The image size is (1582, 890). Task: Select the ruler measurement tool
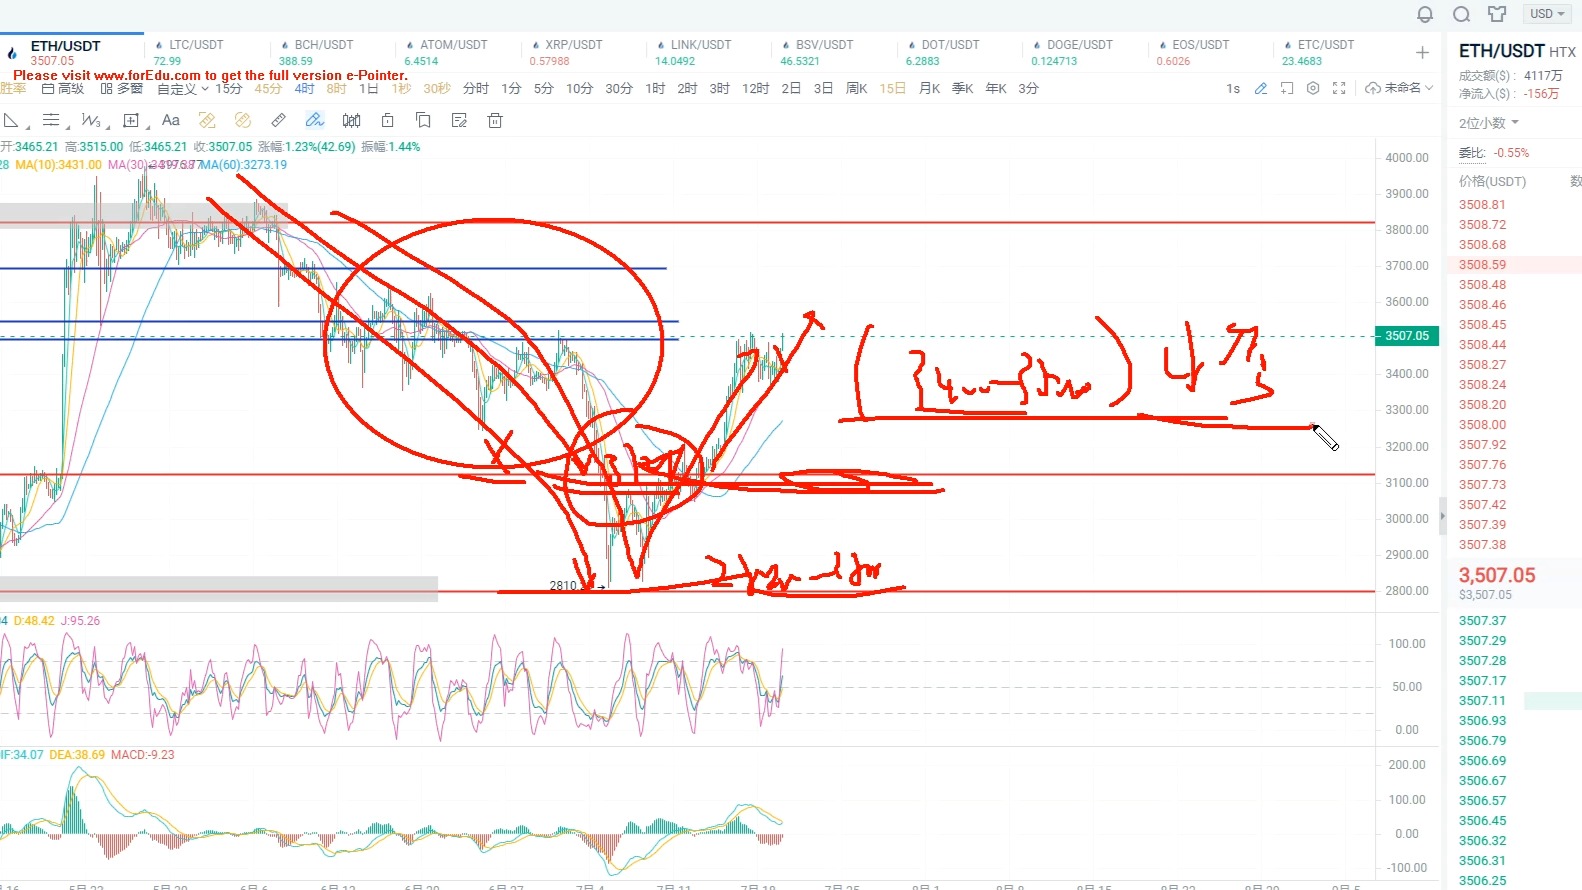[x=279, y=121]
